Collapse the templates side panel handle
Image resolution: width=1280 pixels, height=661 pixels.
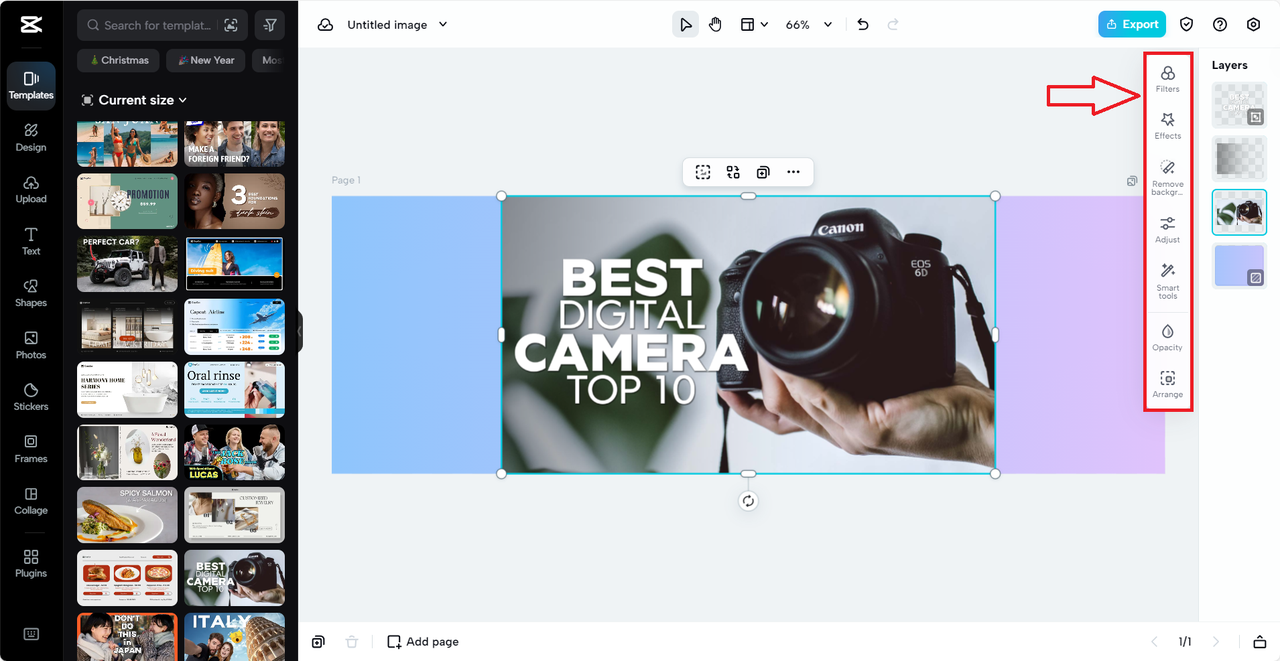tap(299, 331)
